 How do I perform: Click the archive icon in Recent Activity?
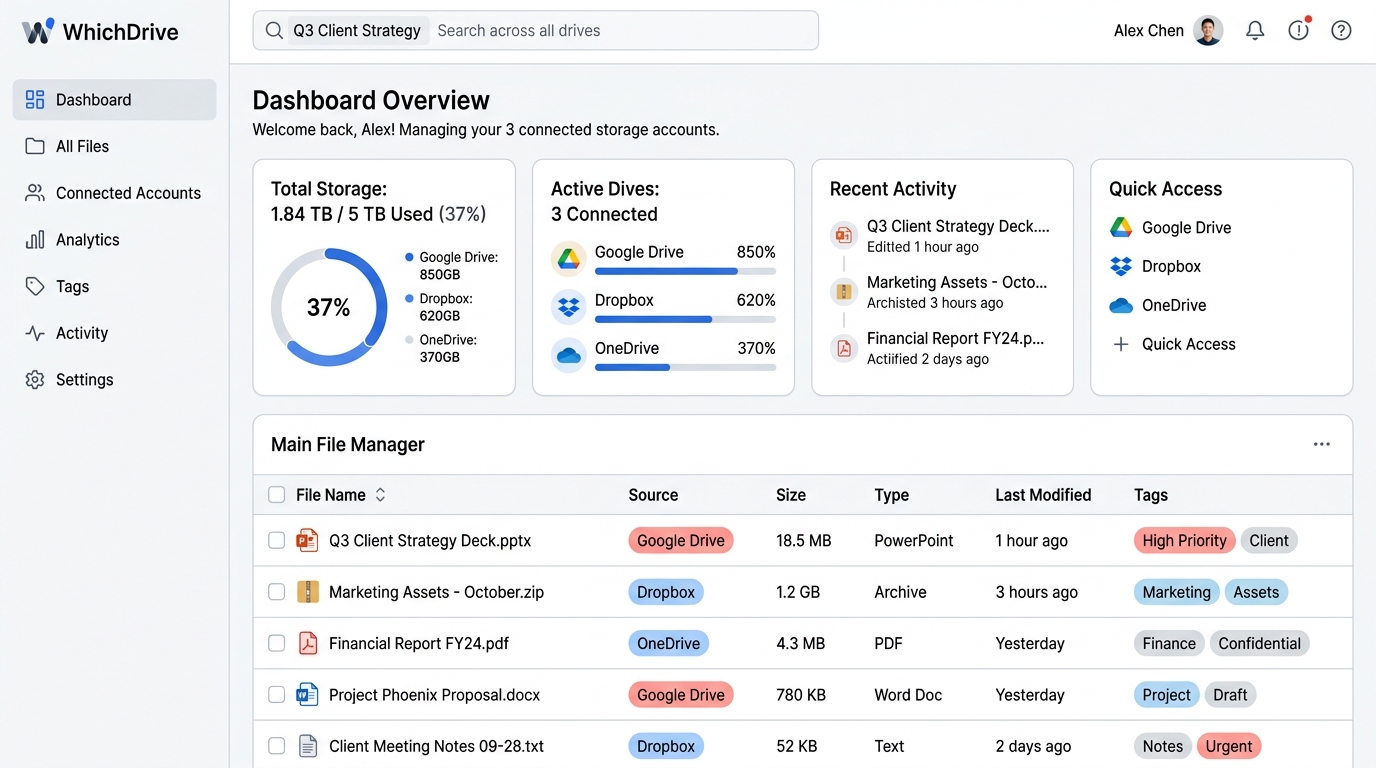click(x=844, y=292)
